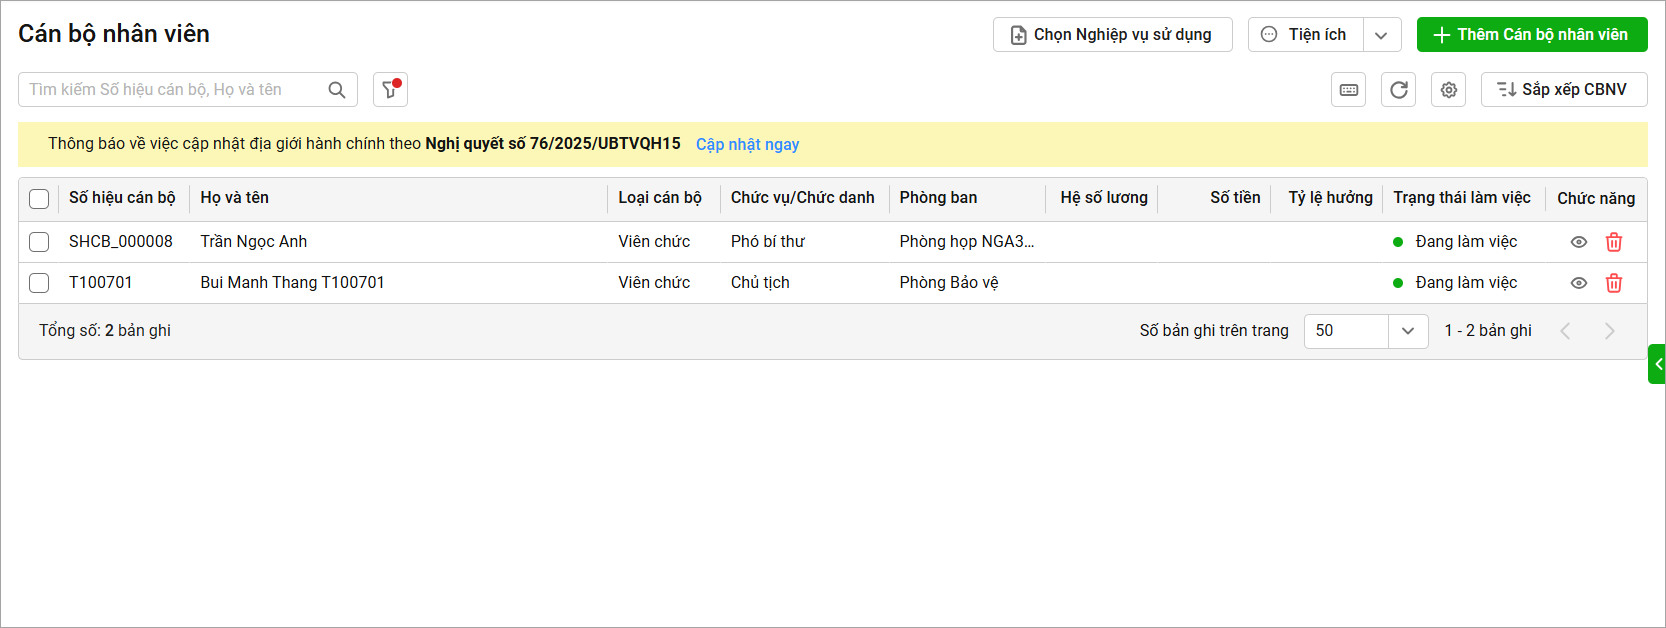Sort by Họ và tên column header

click(235, 198)
